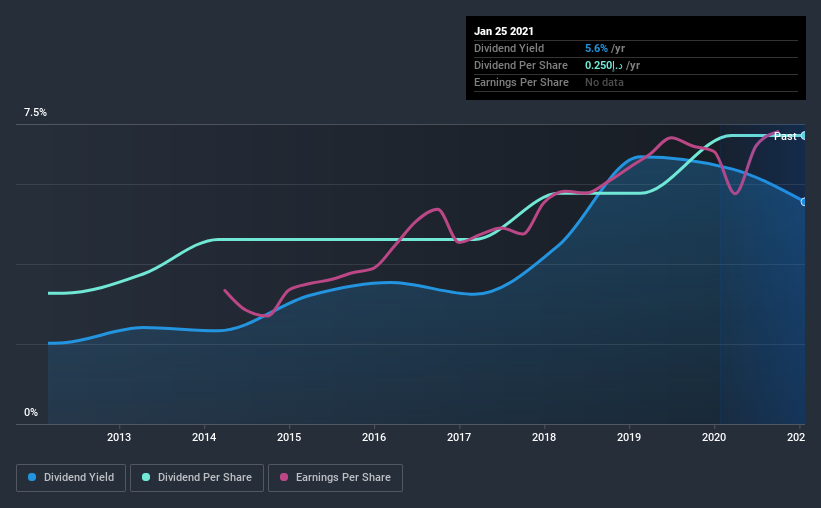Click the 2013 x-axis label
Image resolution: width=821 pixels, height=508 pixels.
tap(119, 437)
